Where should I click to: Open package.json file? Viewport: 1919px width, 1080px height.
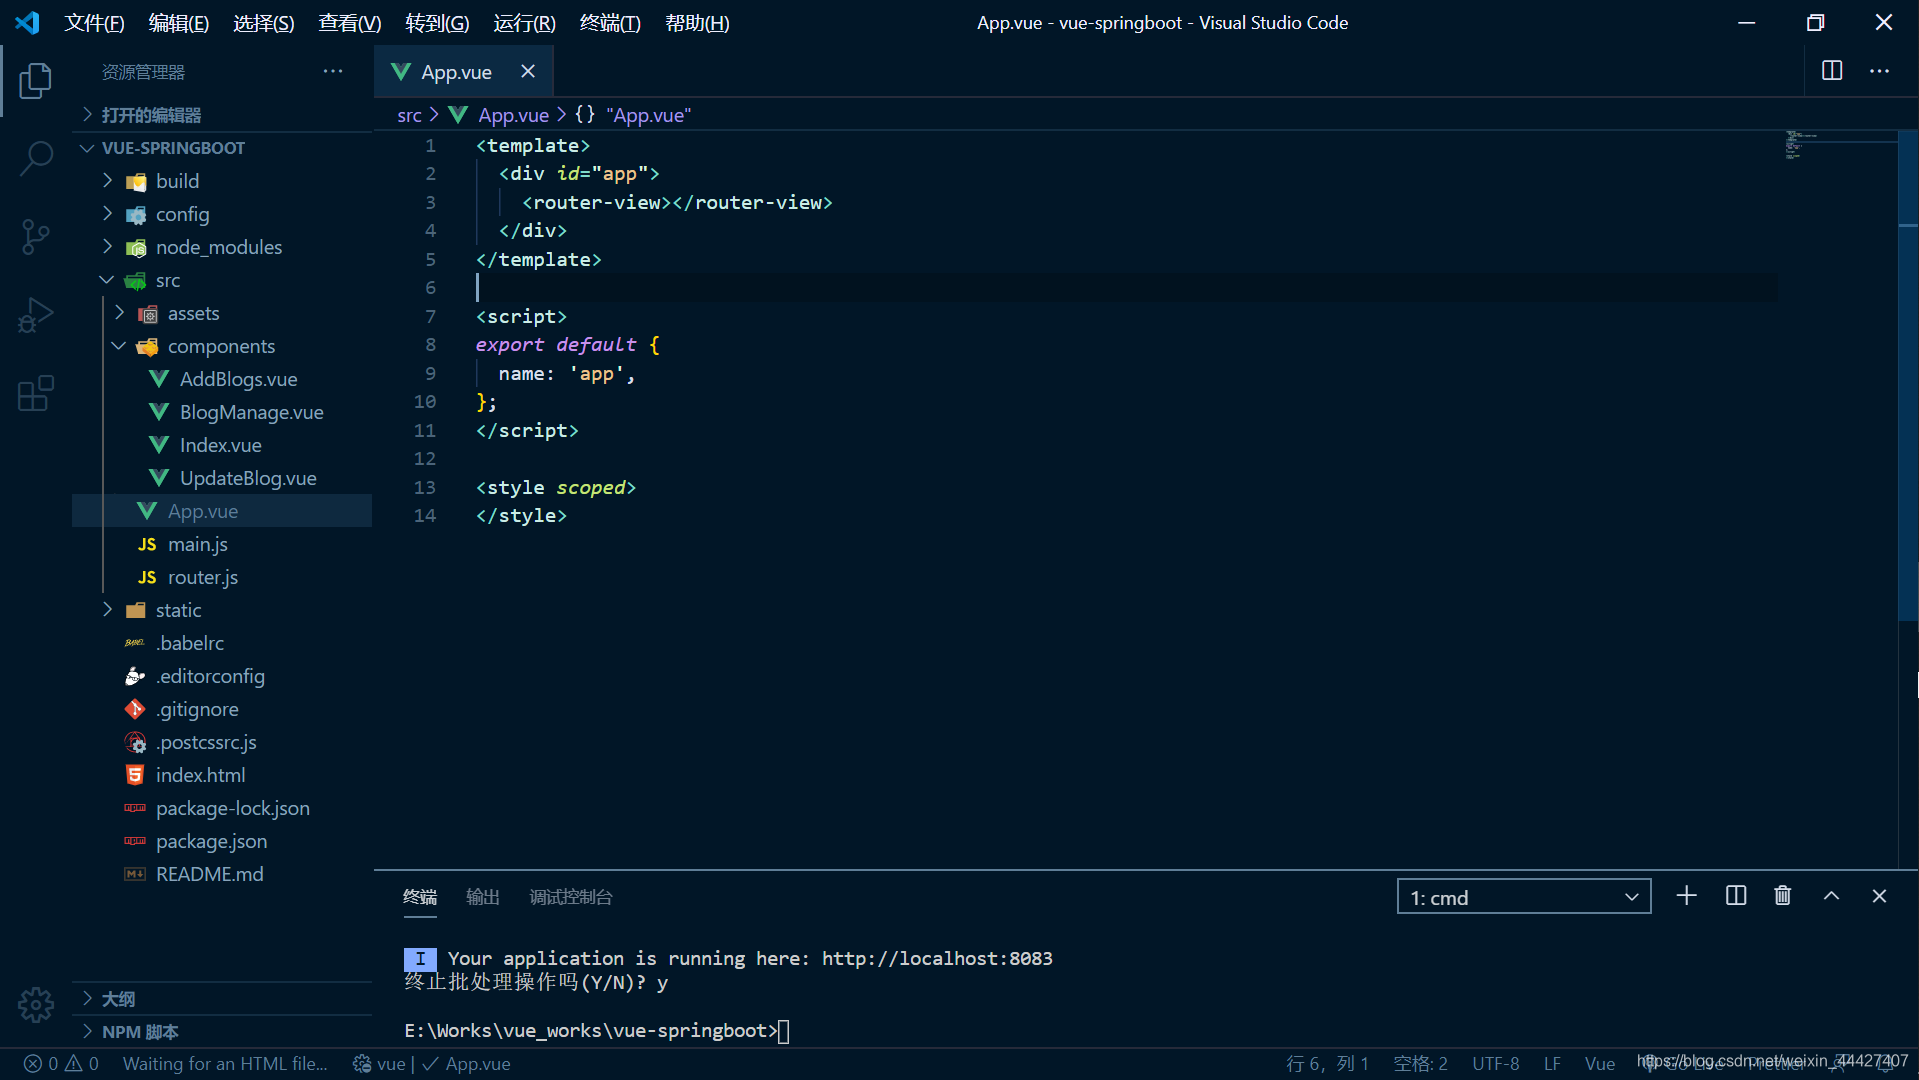[211, 841]
